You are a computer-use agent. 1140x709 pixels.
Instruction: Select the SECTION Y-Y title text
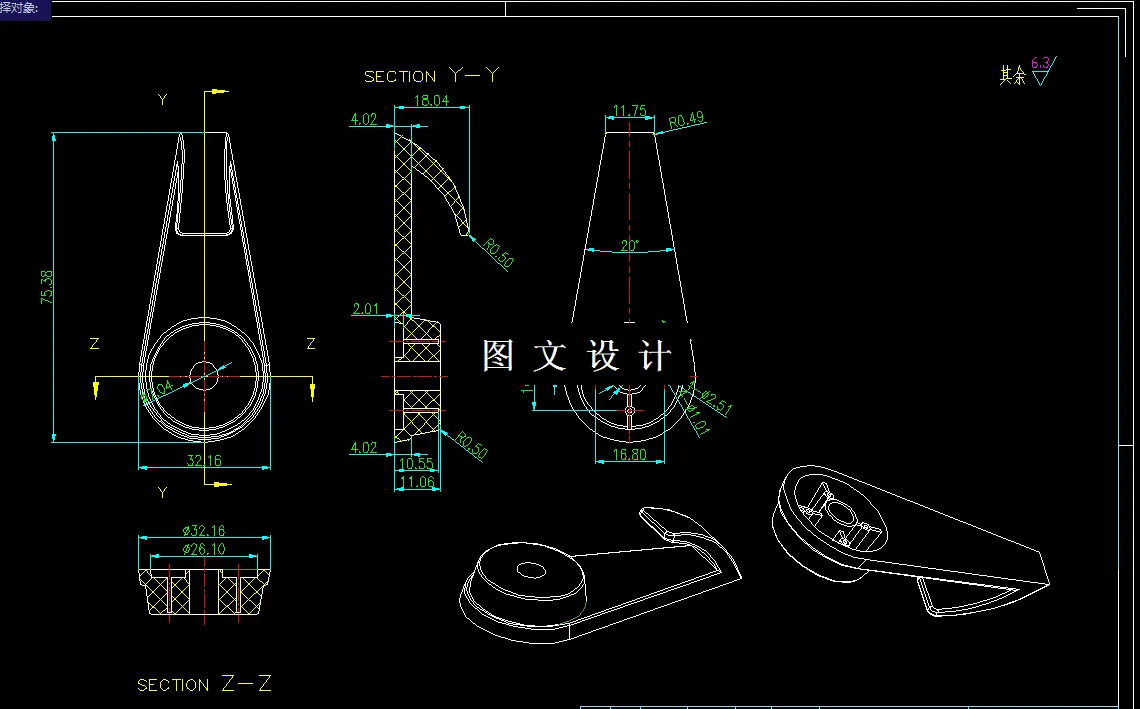click(432, 75)
